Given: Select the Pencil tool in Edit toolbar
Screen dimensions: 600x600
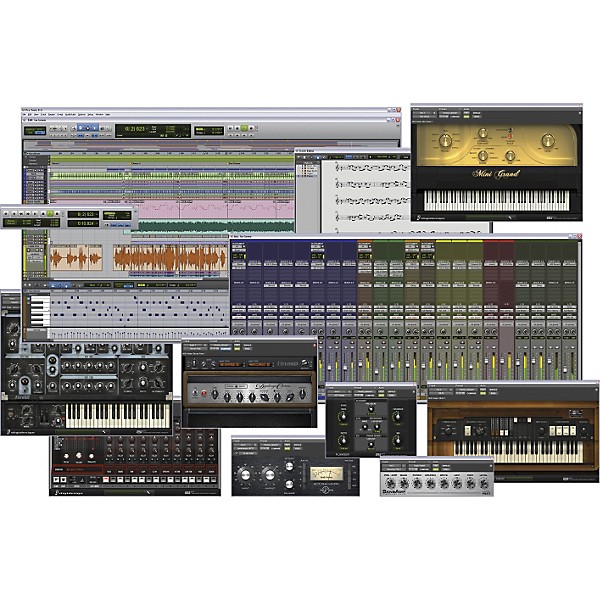Looking at the screenshot, I should pos(108,129).
